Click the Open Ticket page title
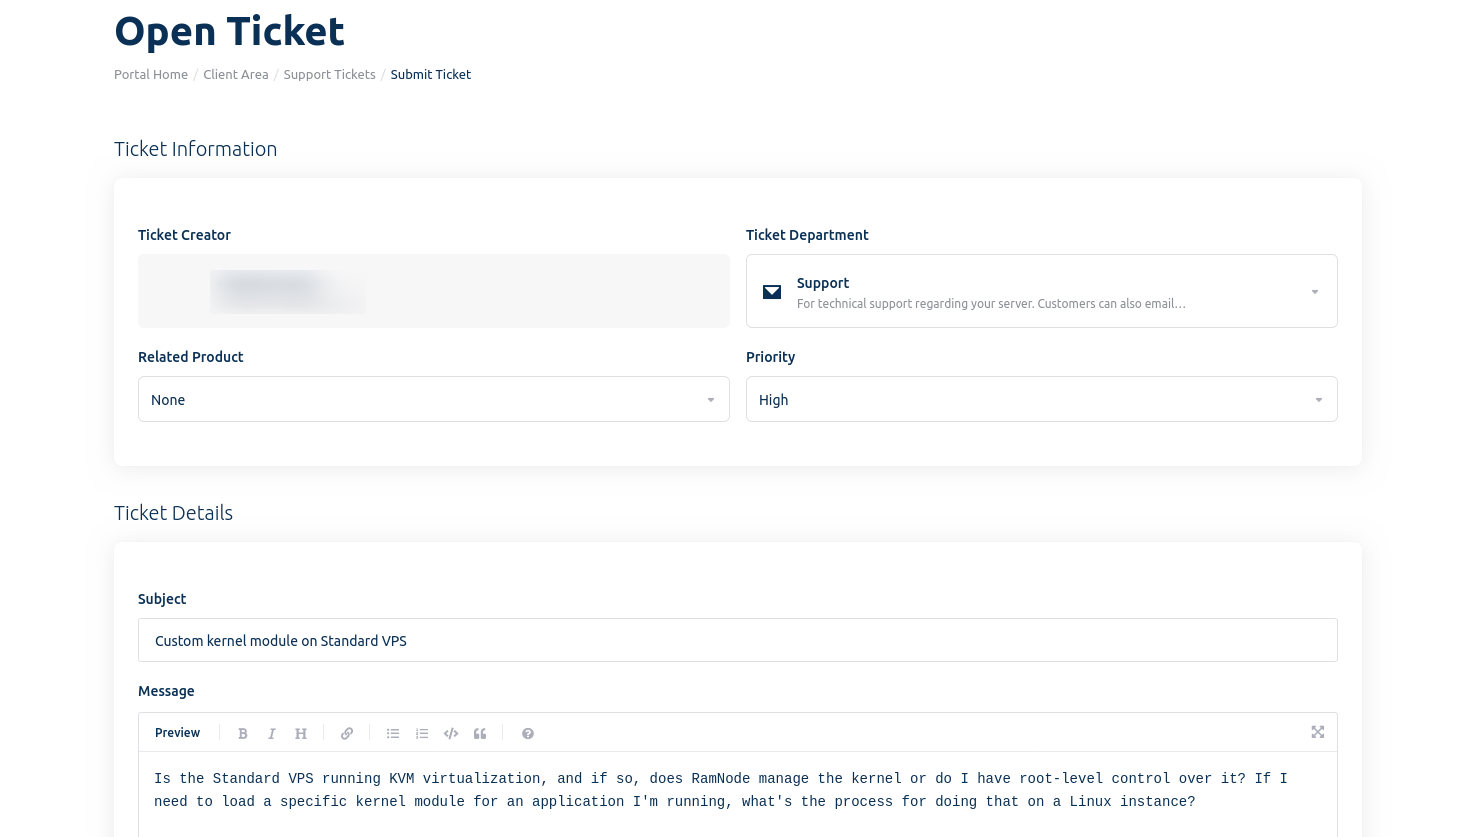 230,32
